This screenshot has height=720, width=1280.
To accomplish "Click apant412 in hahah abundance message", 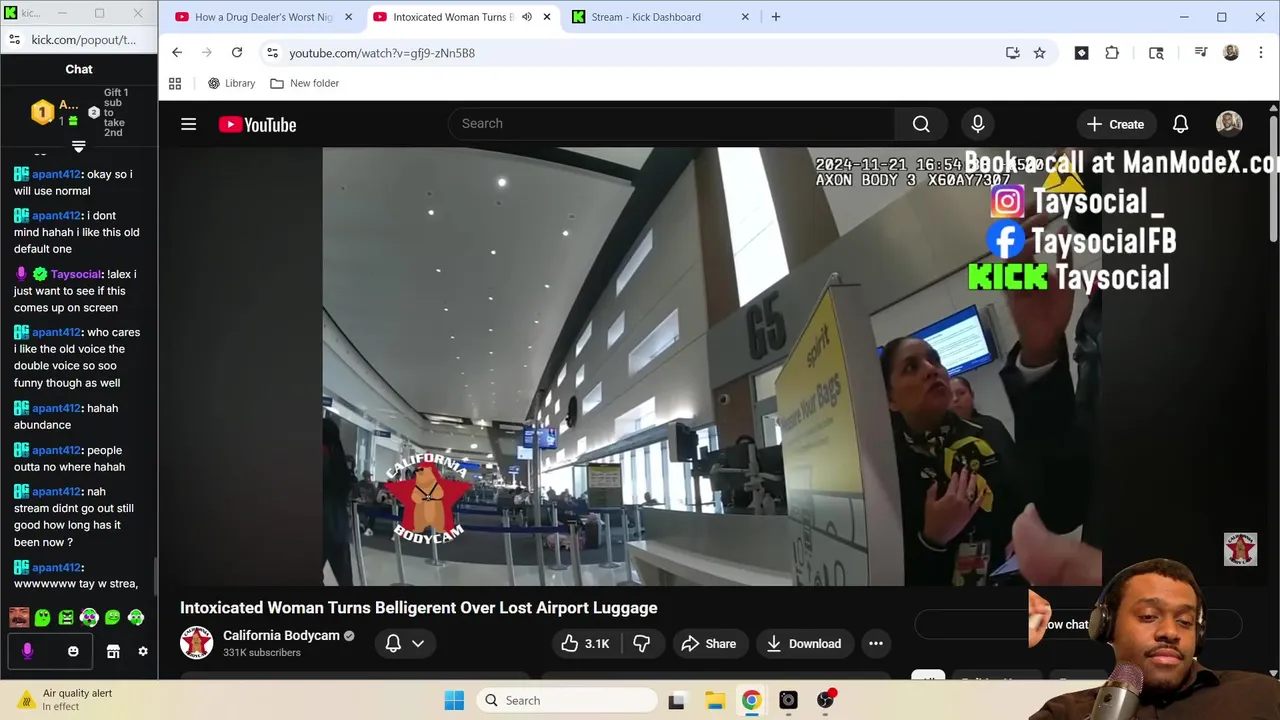I will click(x=56, y=408).
